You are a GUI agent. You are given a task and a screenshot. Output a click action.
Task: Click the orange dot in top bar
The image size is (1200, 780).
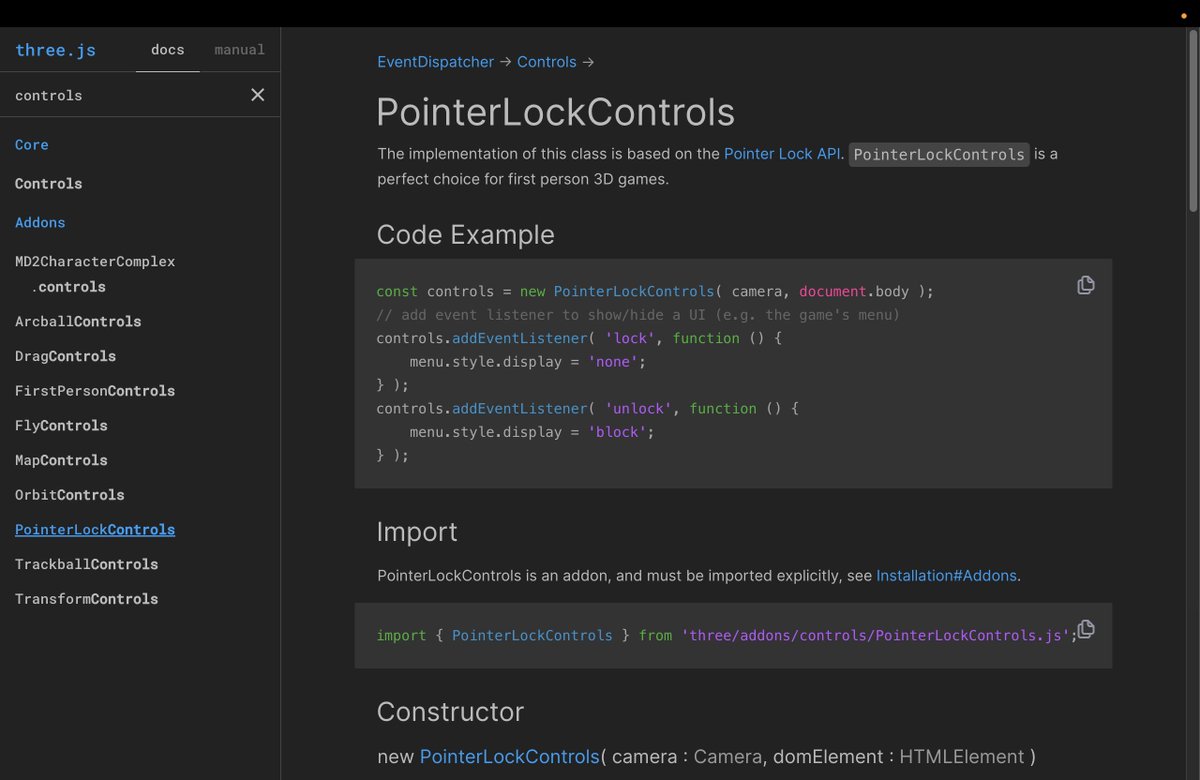pos(1184,16)
